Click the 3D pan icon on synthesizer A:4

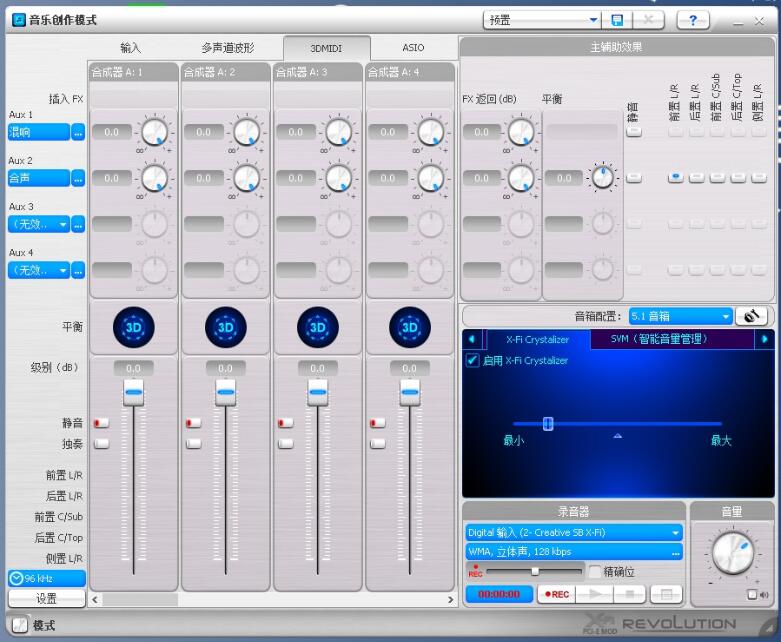tap(409, 327)
